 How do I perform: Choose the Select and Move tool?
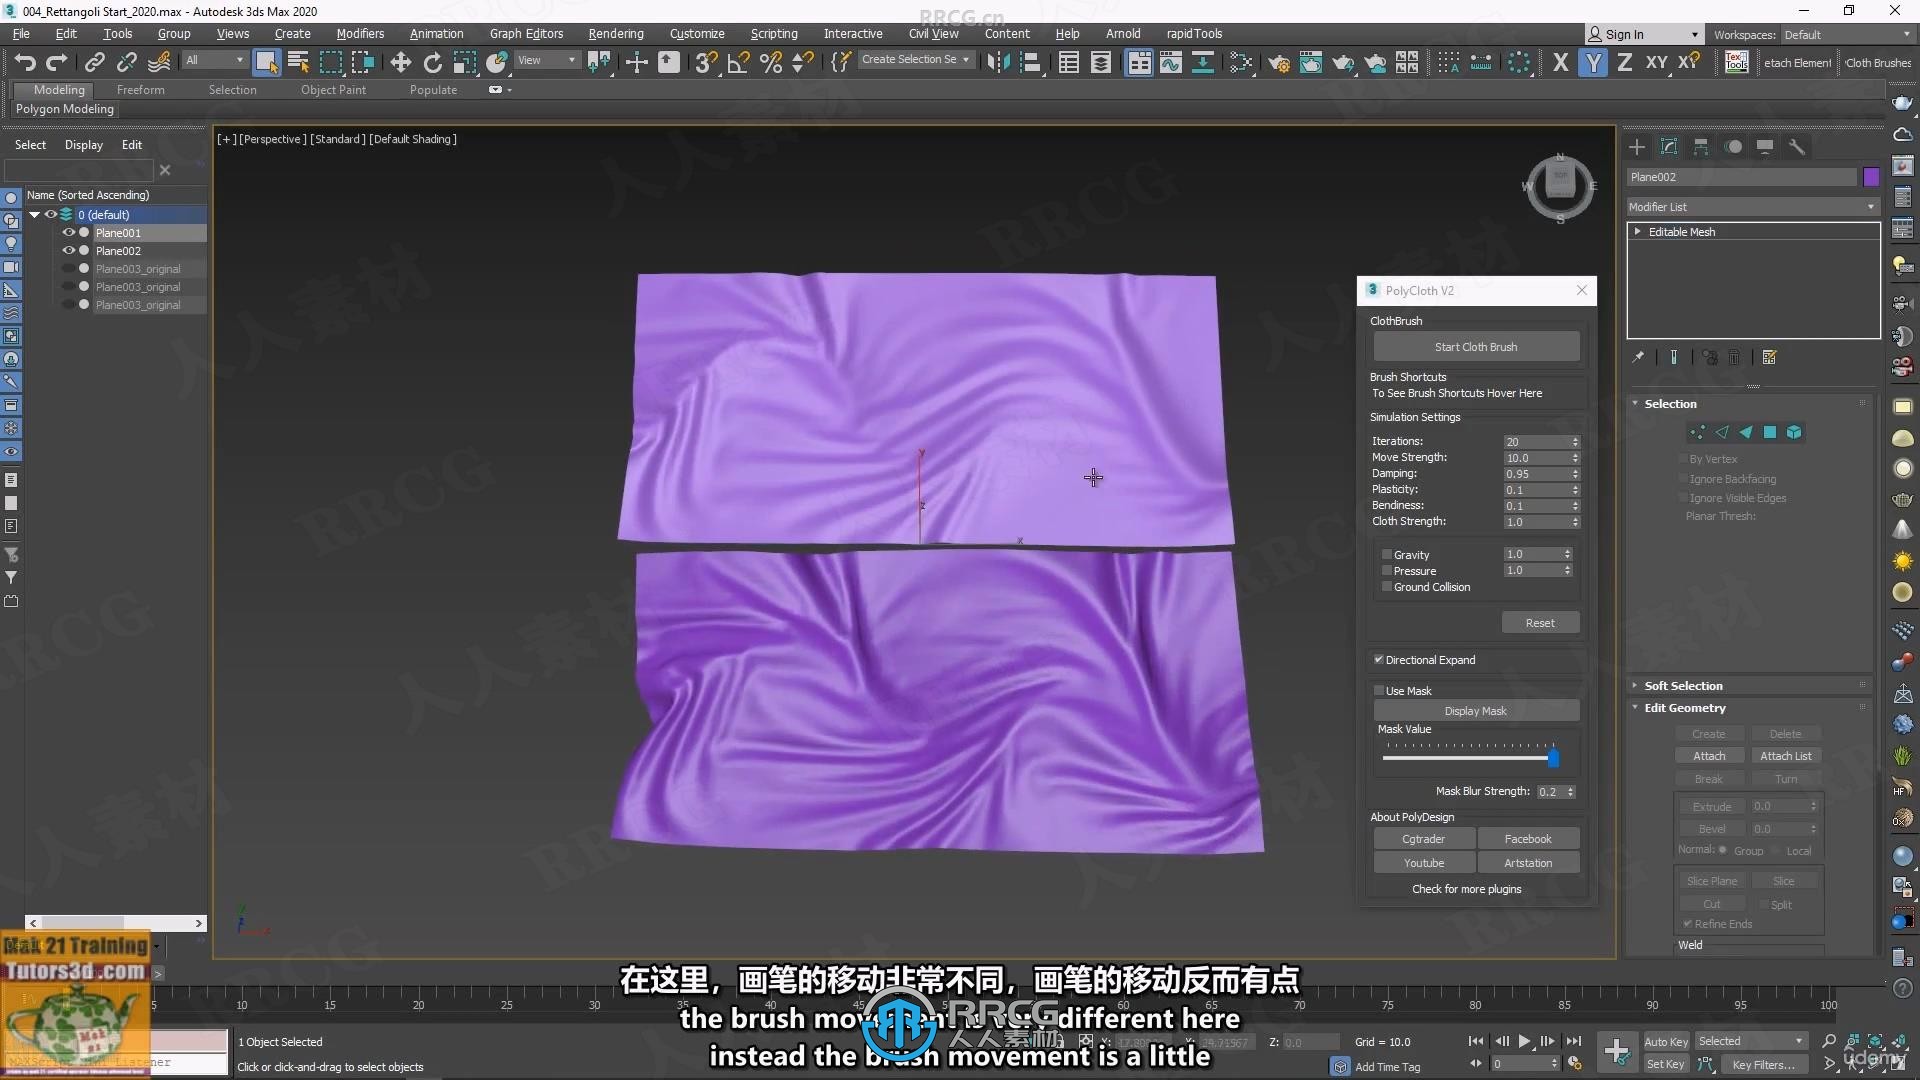tap(400, 62)
